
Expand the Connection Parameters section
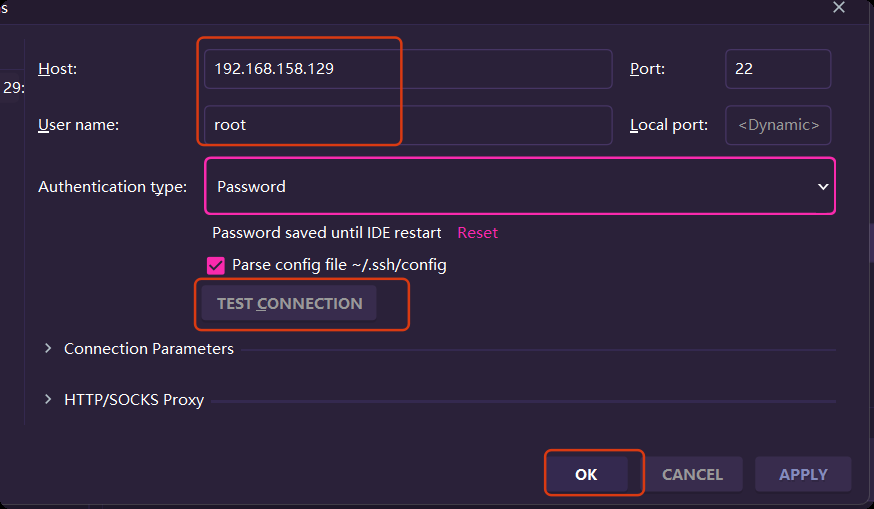[148, 349]
